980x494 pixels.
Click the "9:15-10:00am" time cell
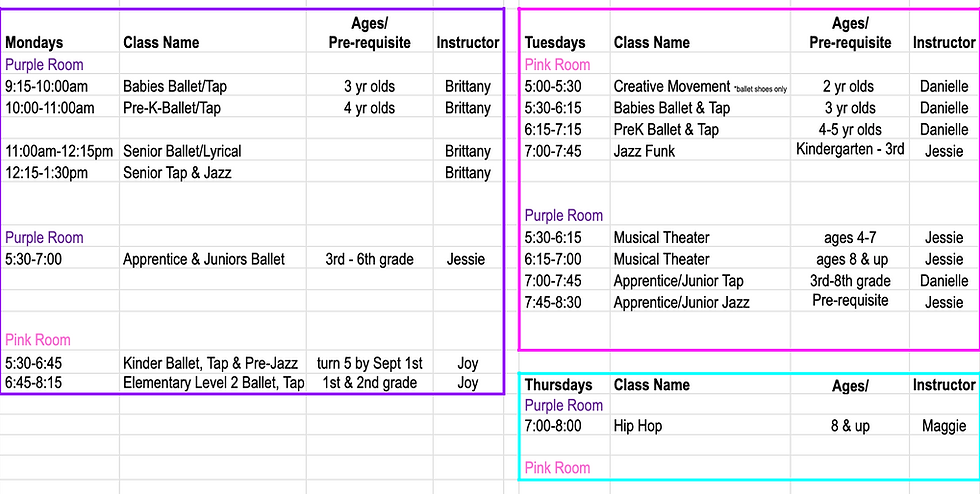(46, 87)
